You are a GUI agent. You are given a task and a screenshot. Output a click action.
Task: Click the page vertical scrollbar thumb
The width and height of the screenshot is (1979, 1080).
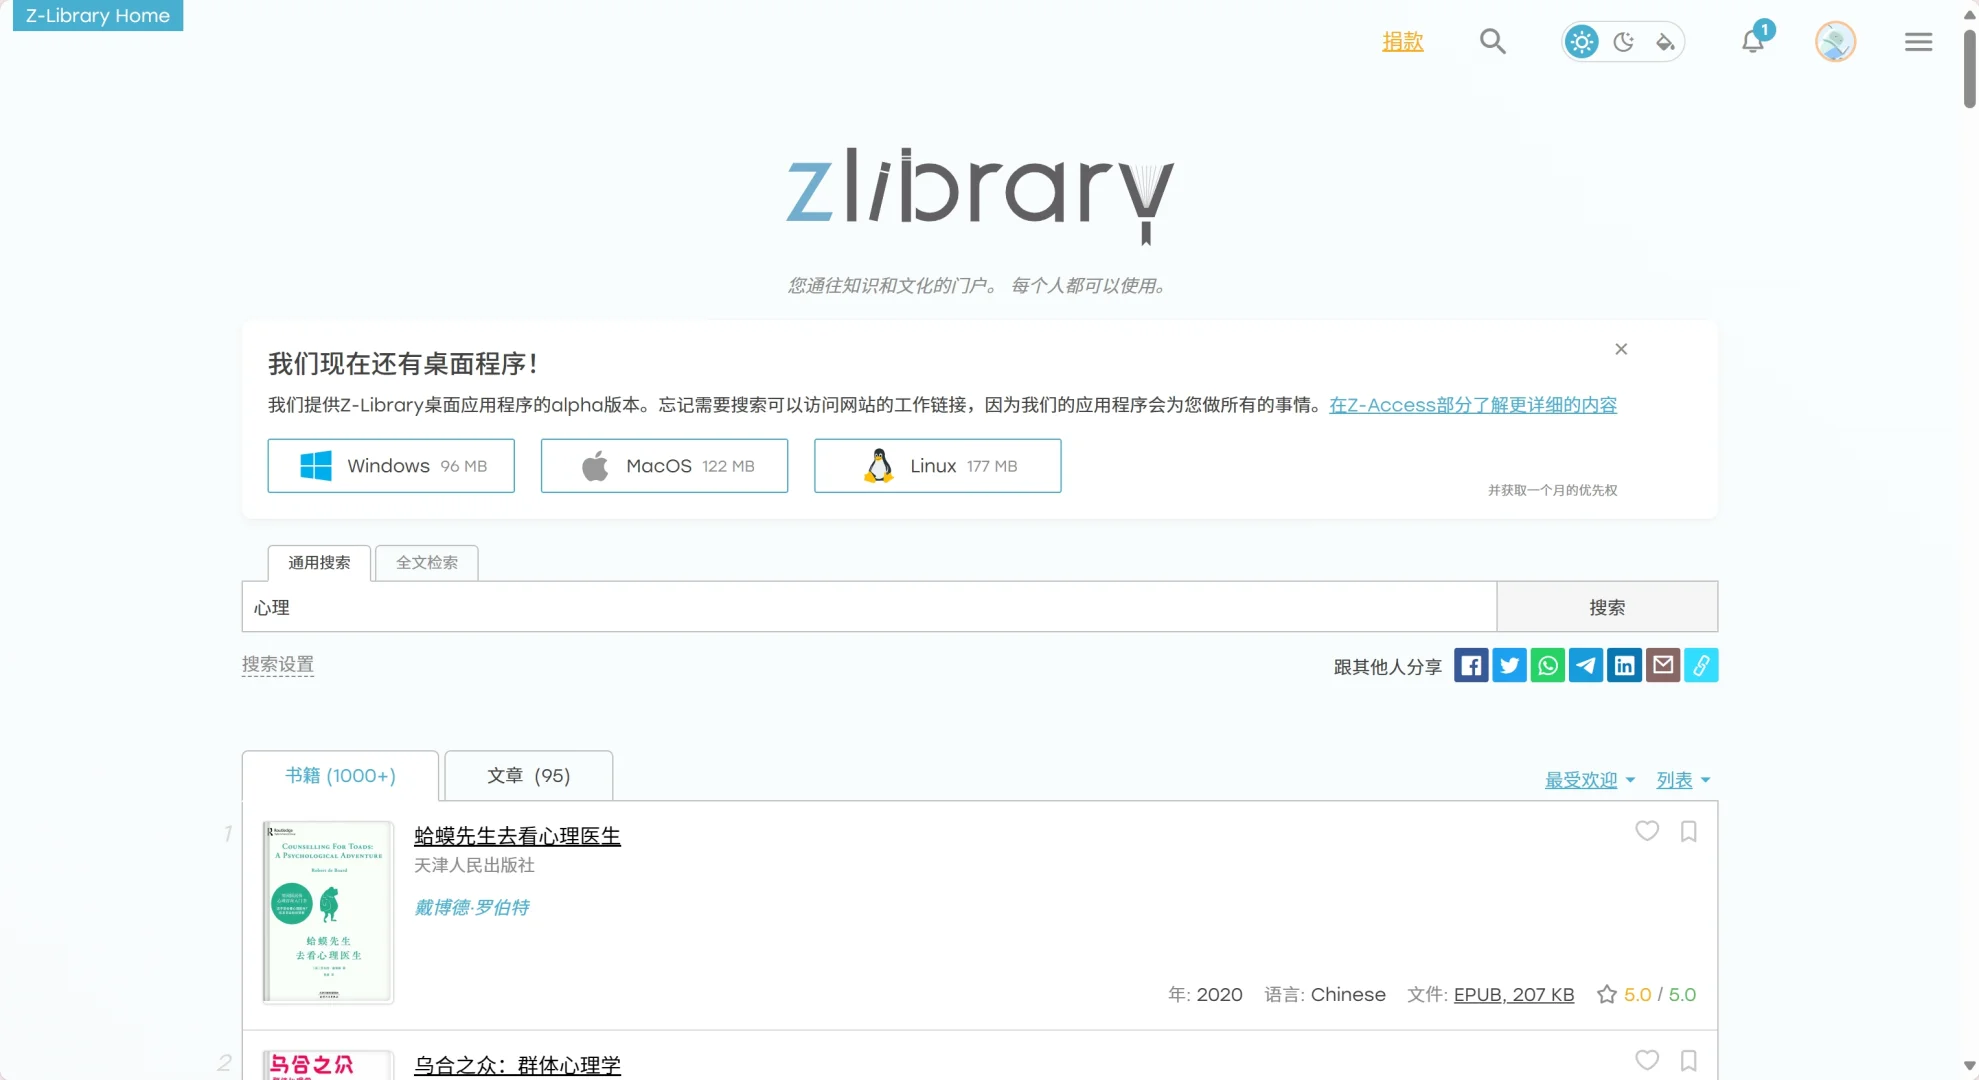point(1969,68)
